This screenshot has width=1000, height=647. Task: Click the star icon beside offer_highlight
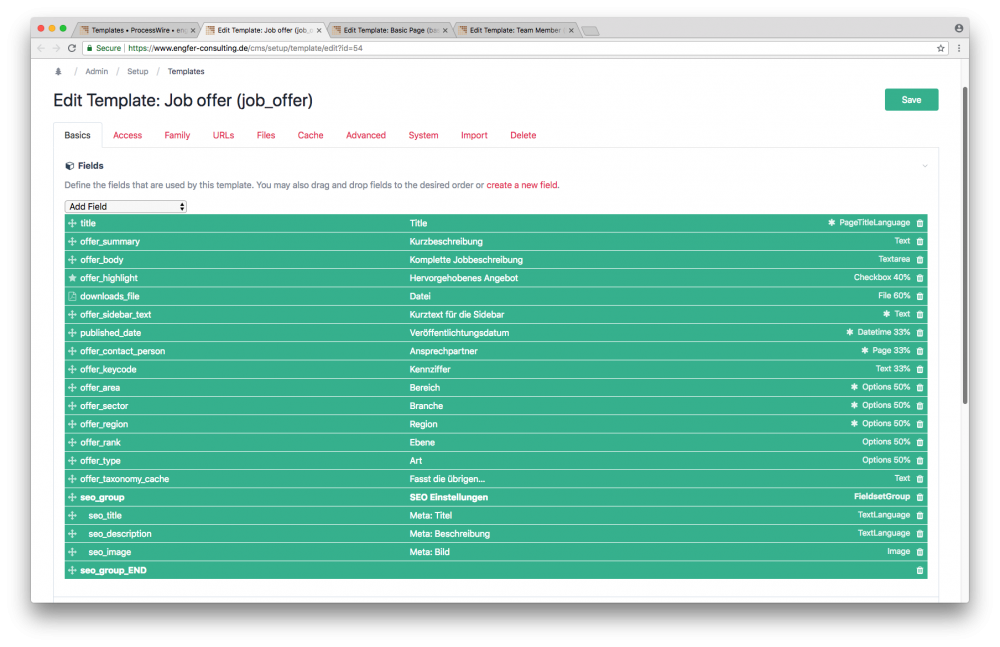click(72, 278)
